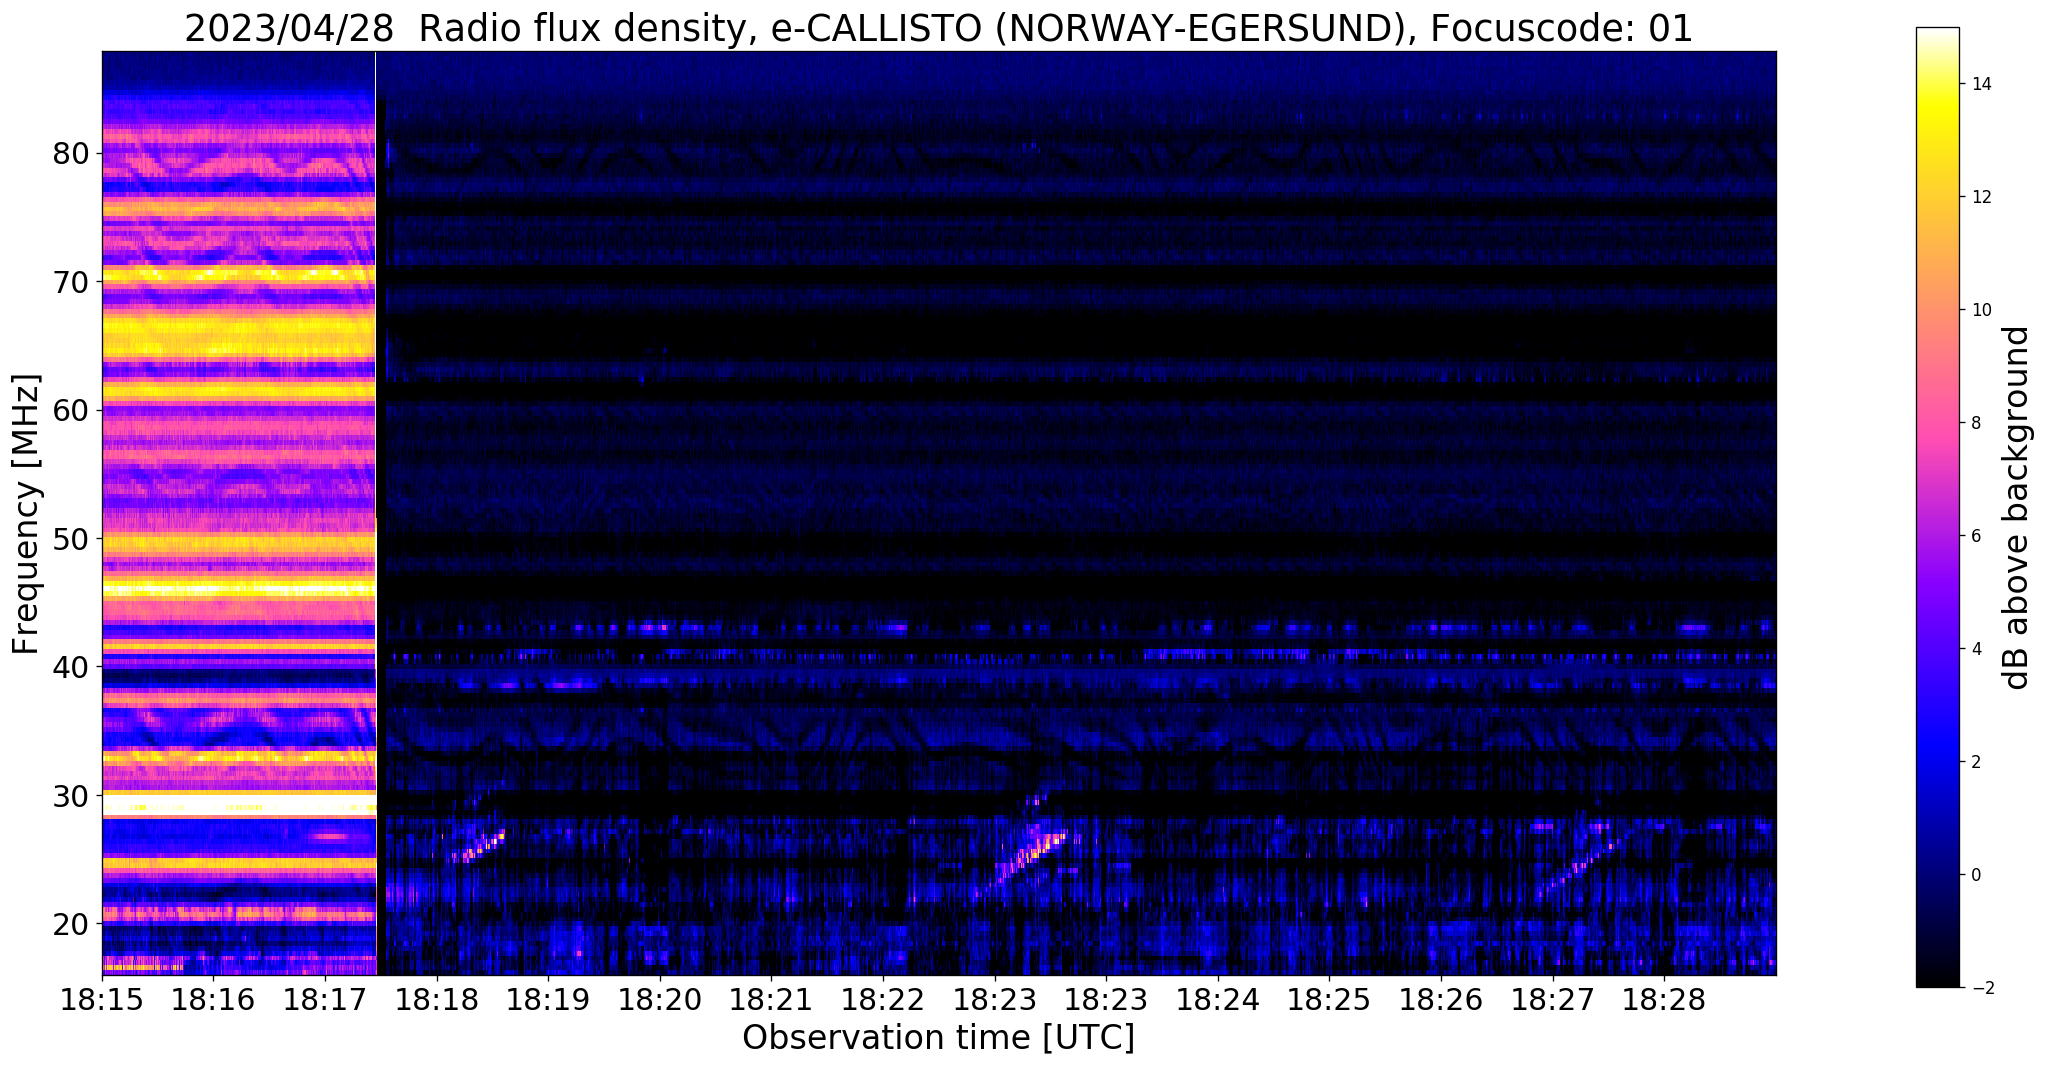This screenshot has width=2047, height=1067.
Task: Select the 40 MHz tick label
Action: tap(72, 667)
